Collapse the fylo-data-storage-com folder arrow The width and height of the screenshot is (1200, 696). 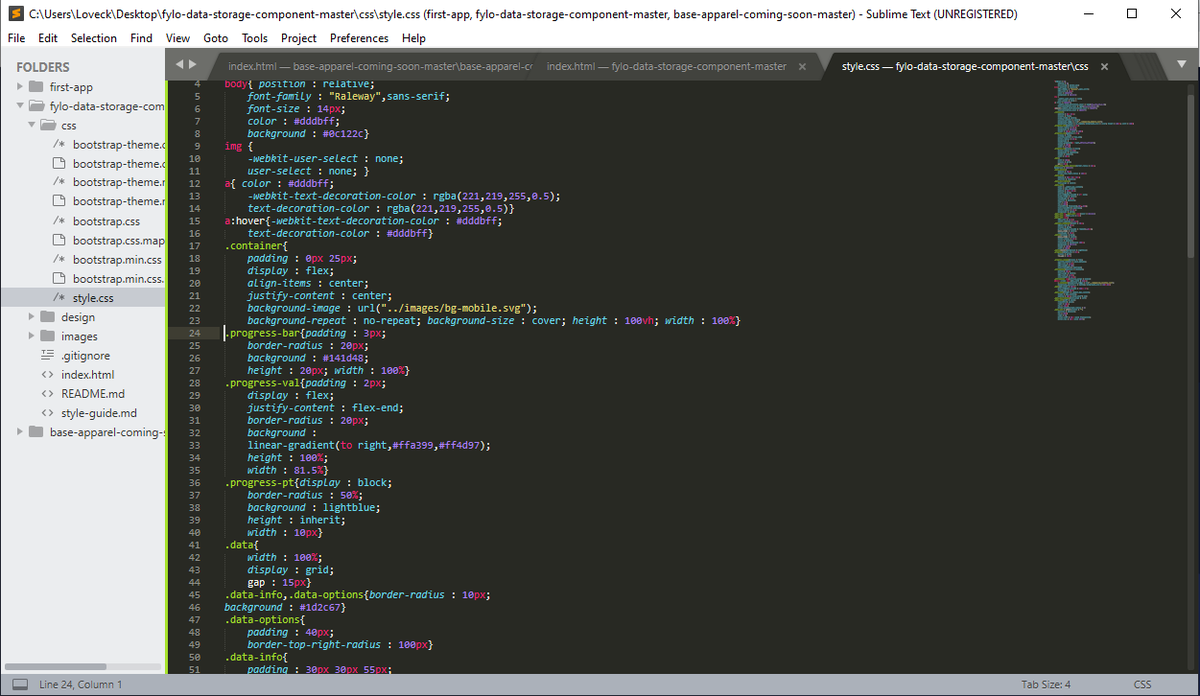tap(21, 106)
